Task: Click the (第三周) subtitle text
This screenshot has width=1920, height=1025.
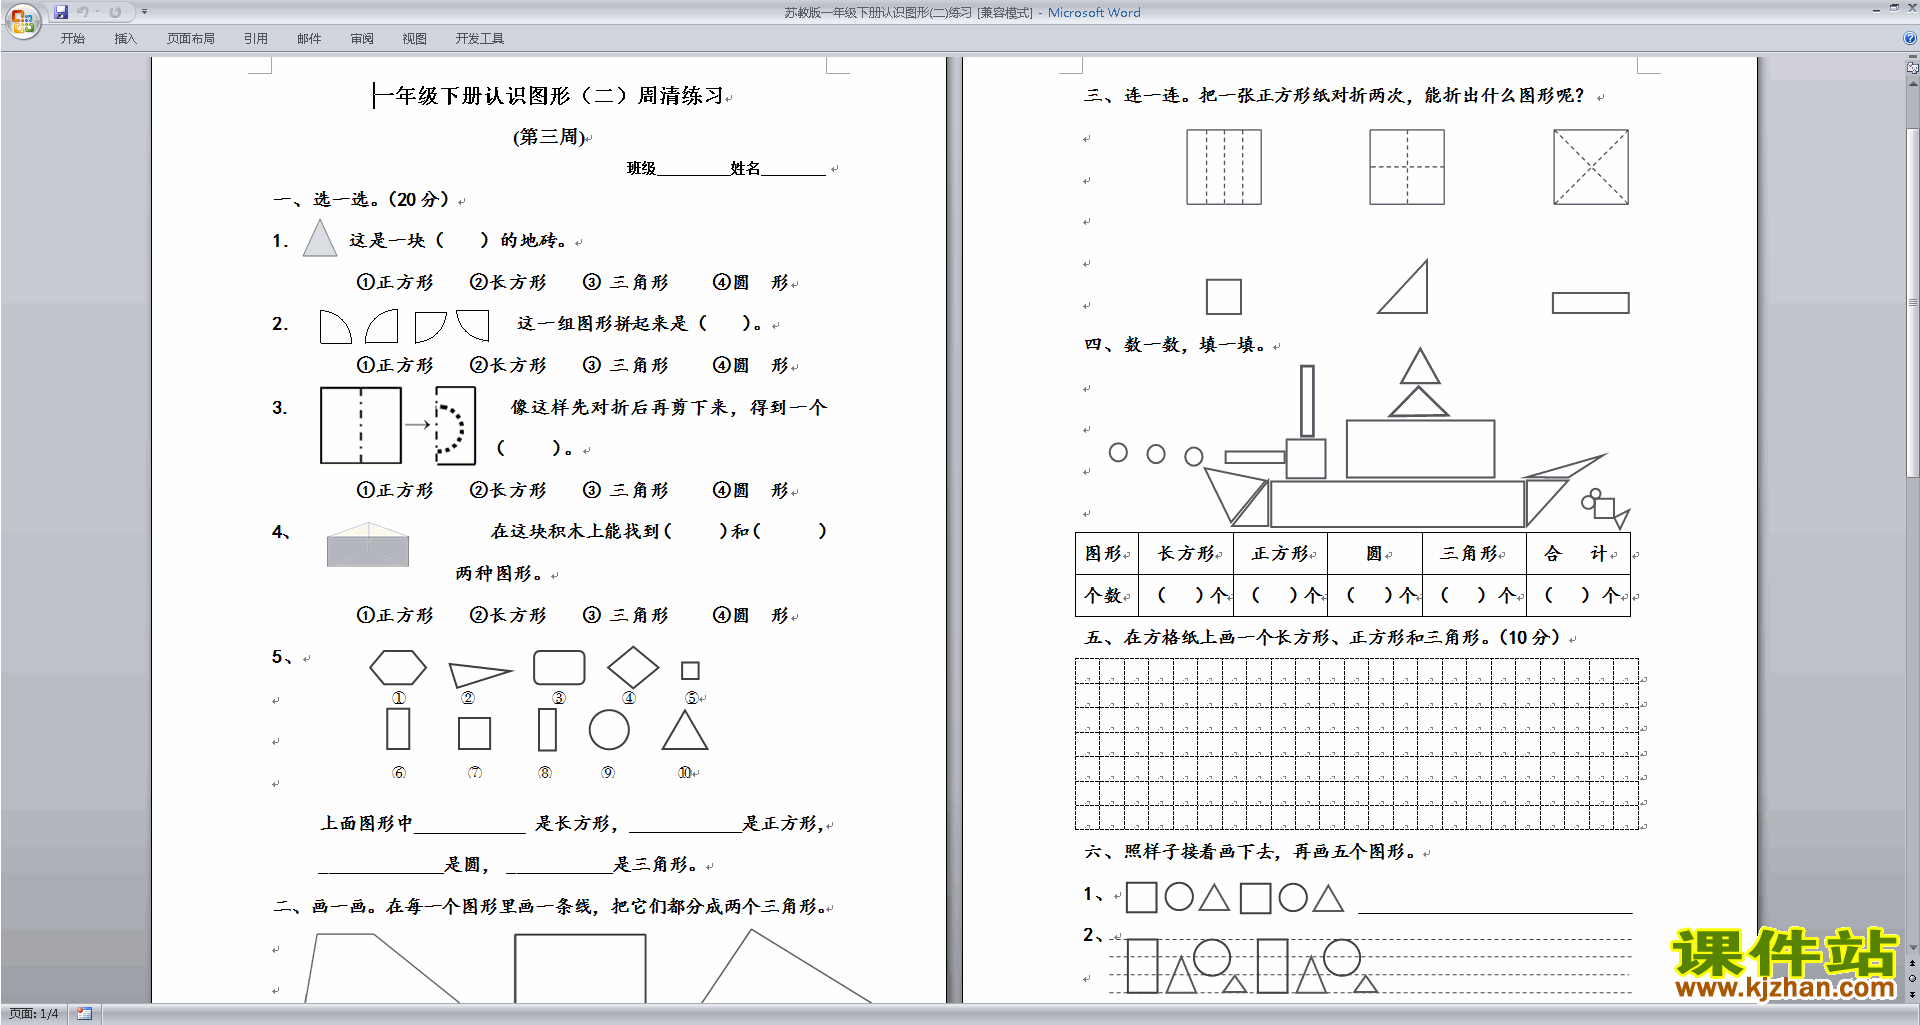Action: pyautogui.click(x=549, y=136)
